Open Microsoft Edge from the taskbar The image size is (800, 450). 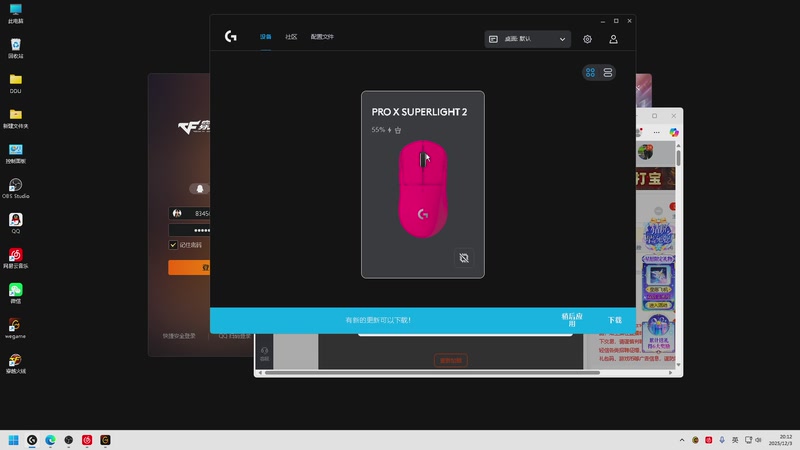51,440
